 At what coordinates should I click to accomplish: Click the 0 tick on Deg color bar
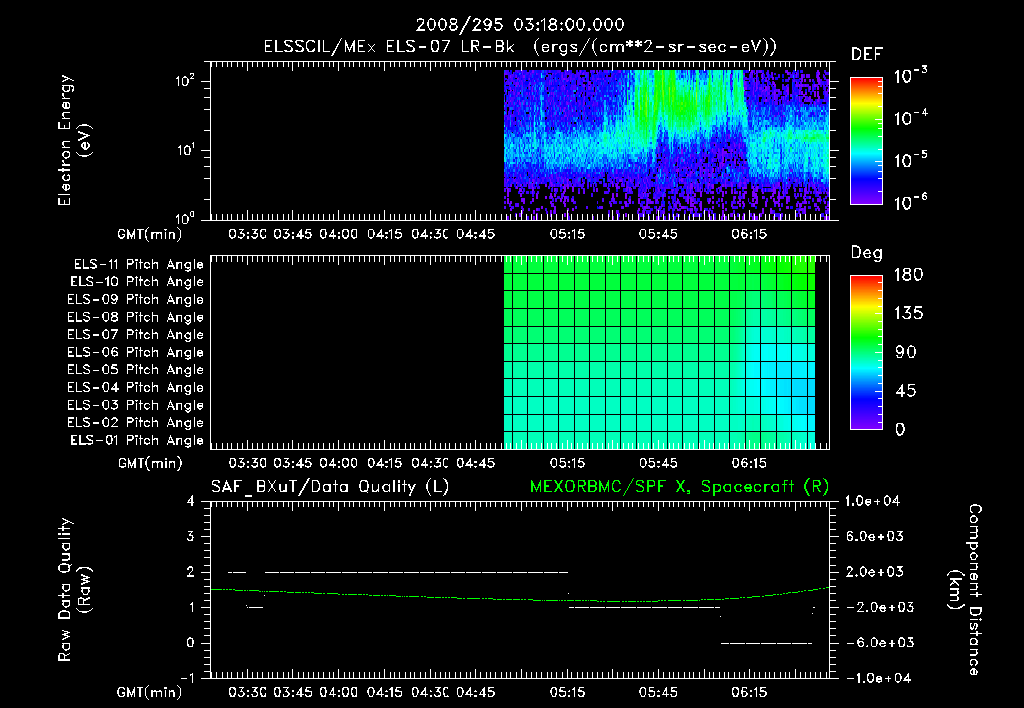901,430
